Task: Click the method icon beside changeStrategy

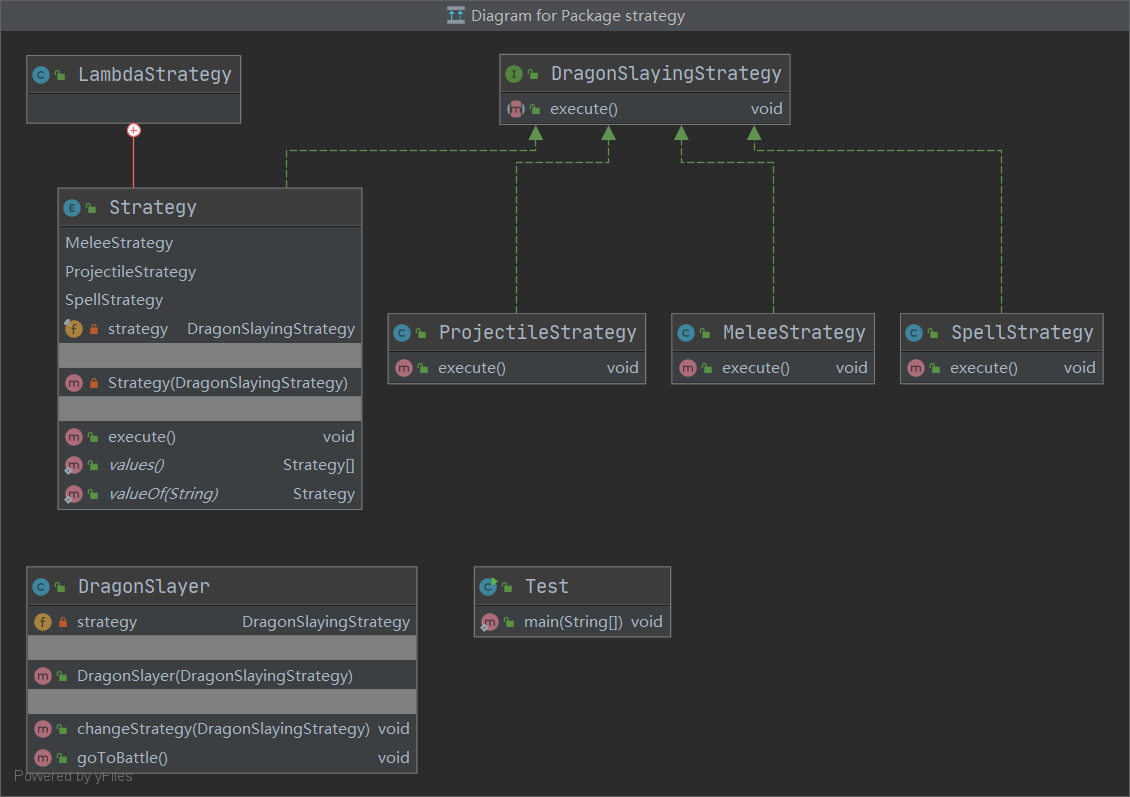Action: (43, 729)
